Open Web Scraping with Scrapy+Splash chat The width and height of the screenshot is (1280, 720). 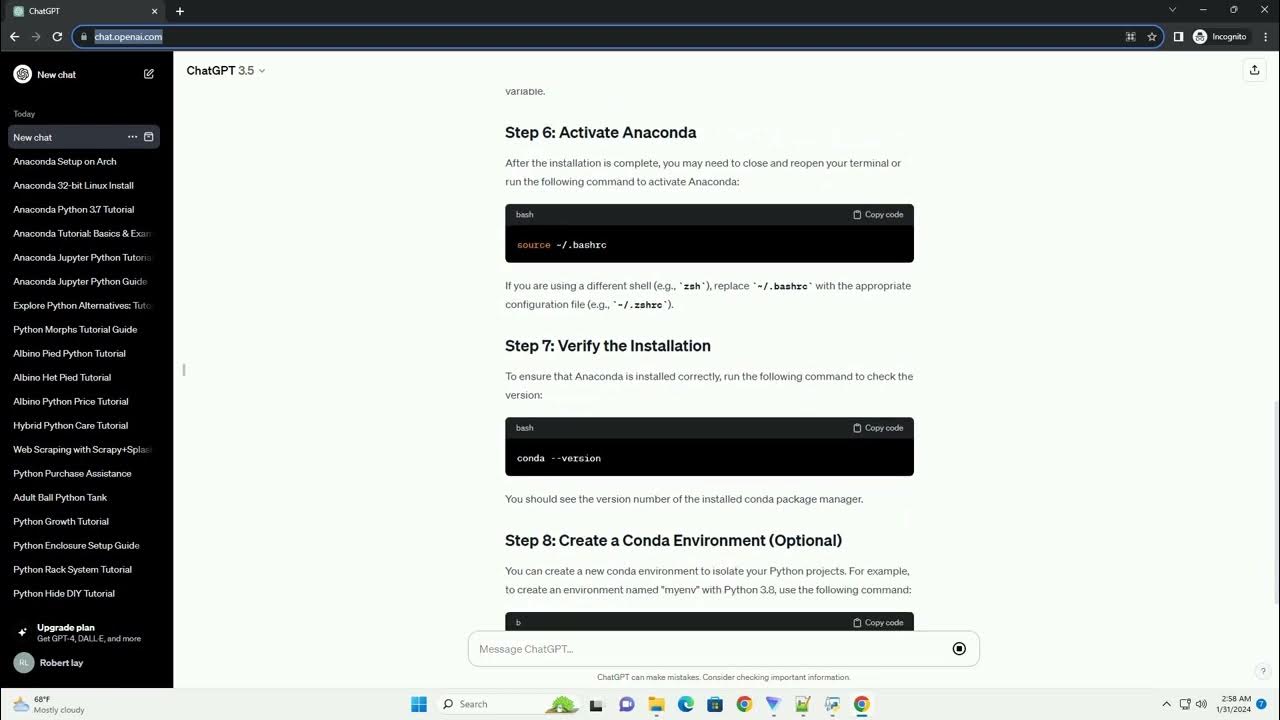[84, 449]
